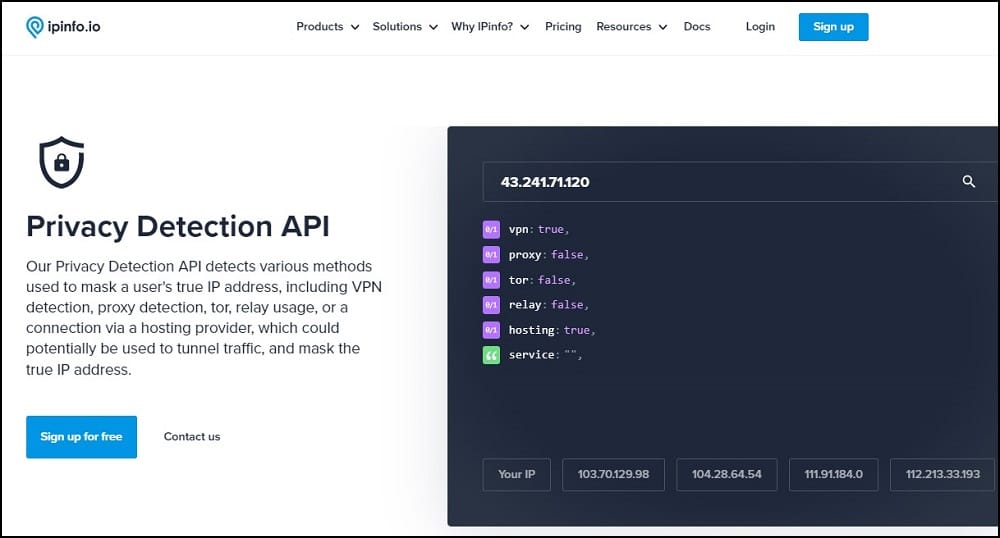Click the ipinfo.io logo
The image size is (1000, 538).
[62, 27]
